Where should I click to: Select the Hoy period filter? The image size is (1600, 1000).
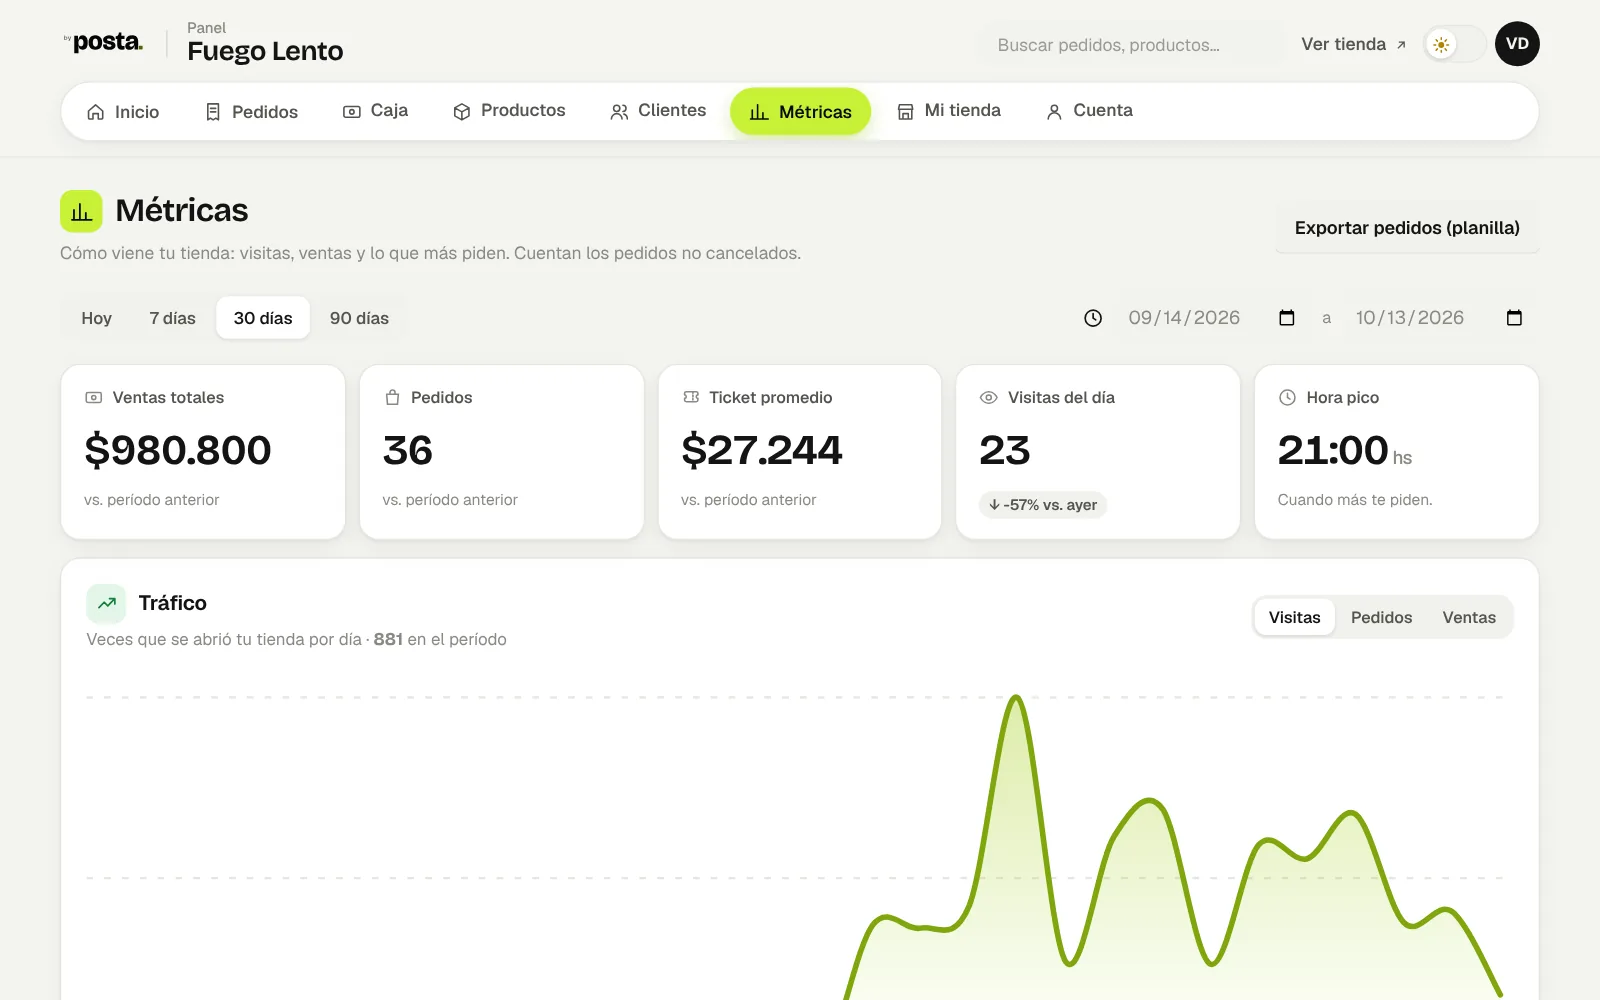(x=97, y=318)
